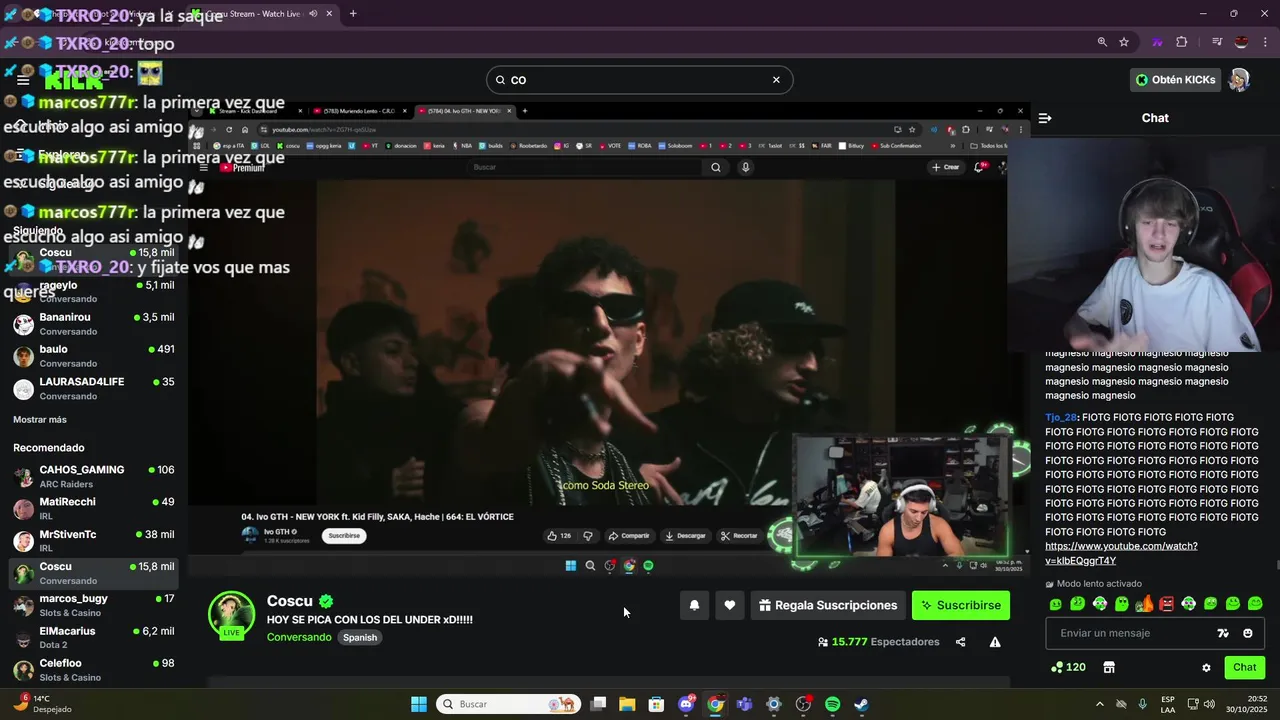Show hidden system tray icons chevron

[1100, 704]
